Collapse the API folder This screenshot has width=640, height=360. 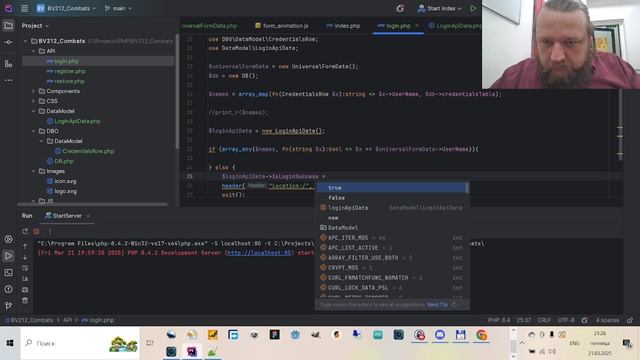(33, 51)
